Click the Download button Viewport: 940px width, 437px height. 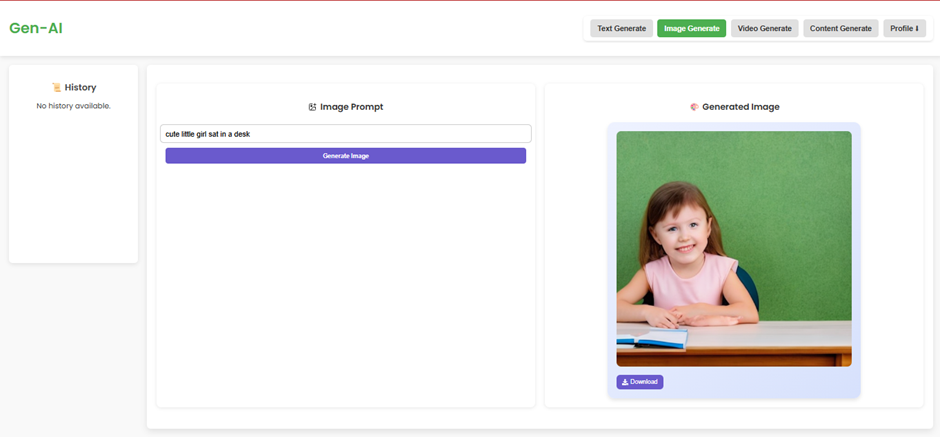tap(639, 382)
